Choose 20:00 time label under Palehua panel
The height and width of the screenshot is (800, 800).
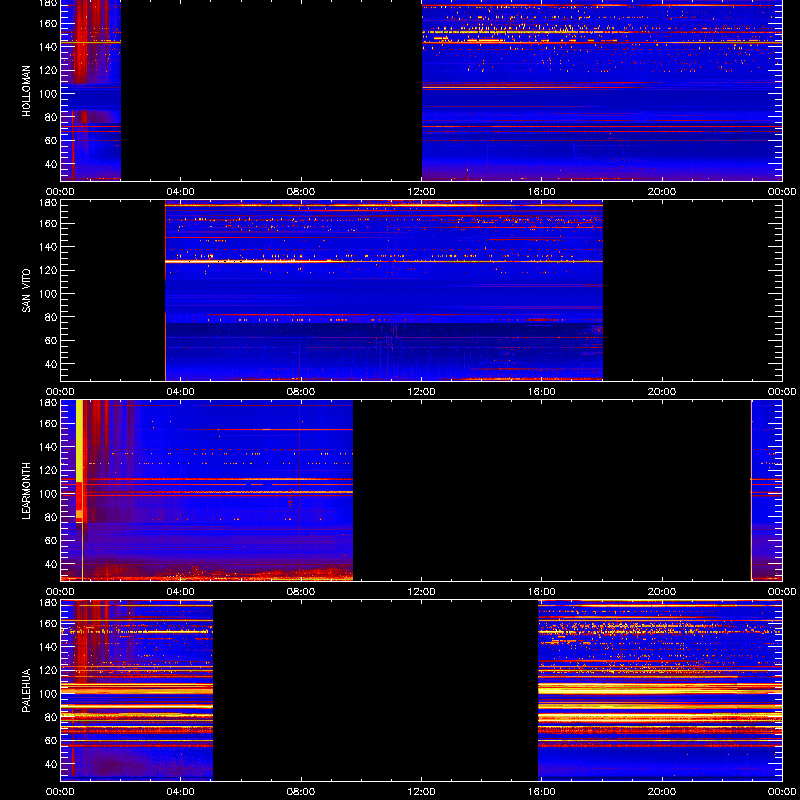tap(662, 792)
